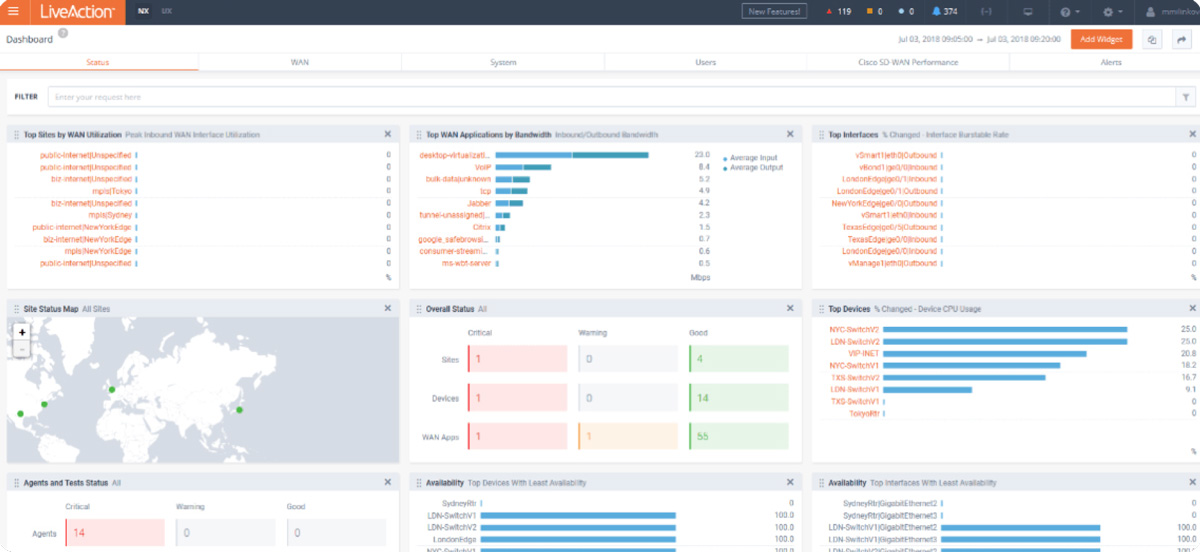
Task: Click the filter funnel icon
Action: pos(1186,97)
